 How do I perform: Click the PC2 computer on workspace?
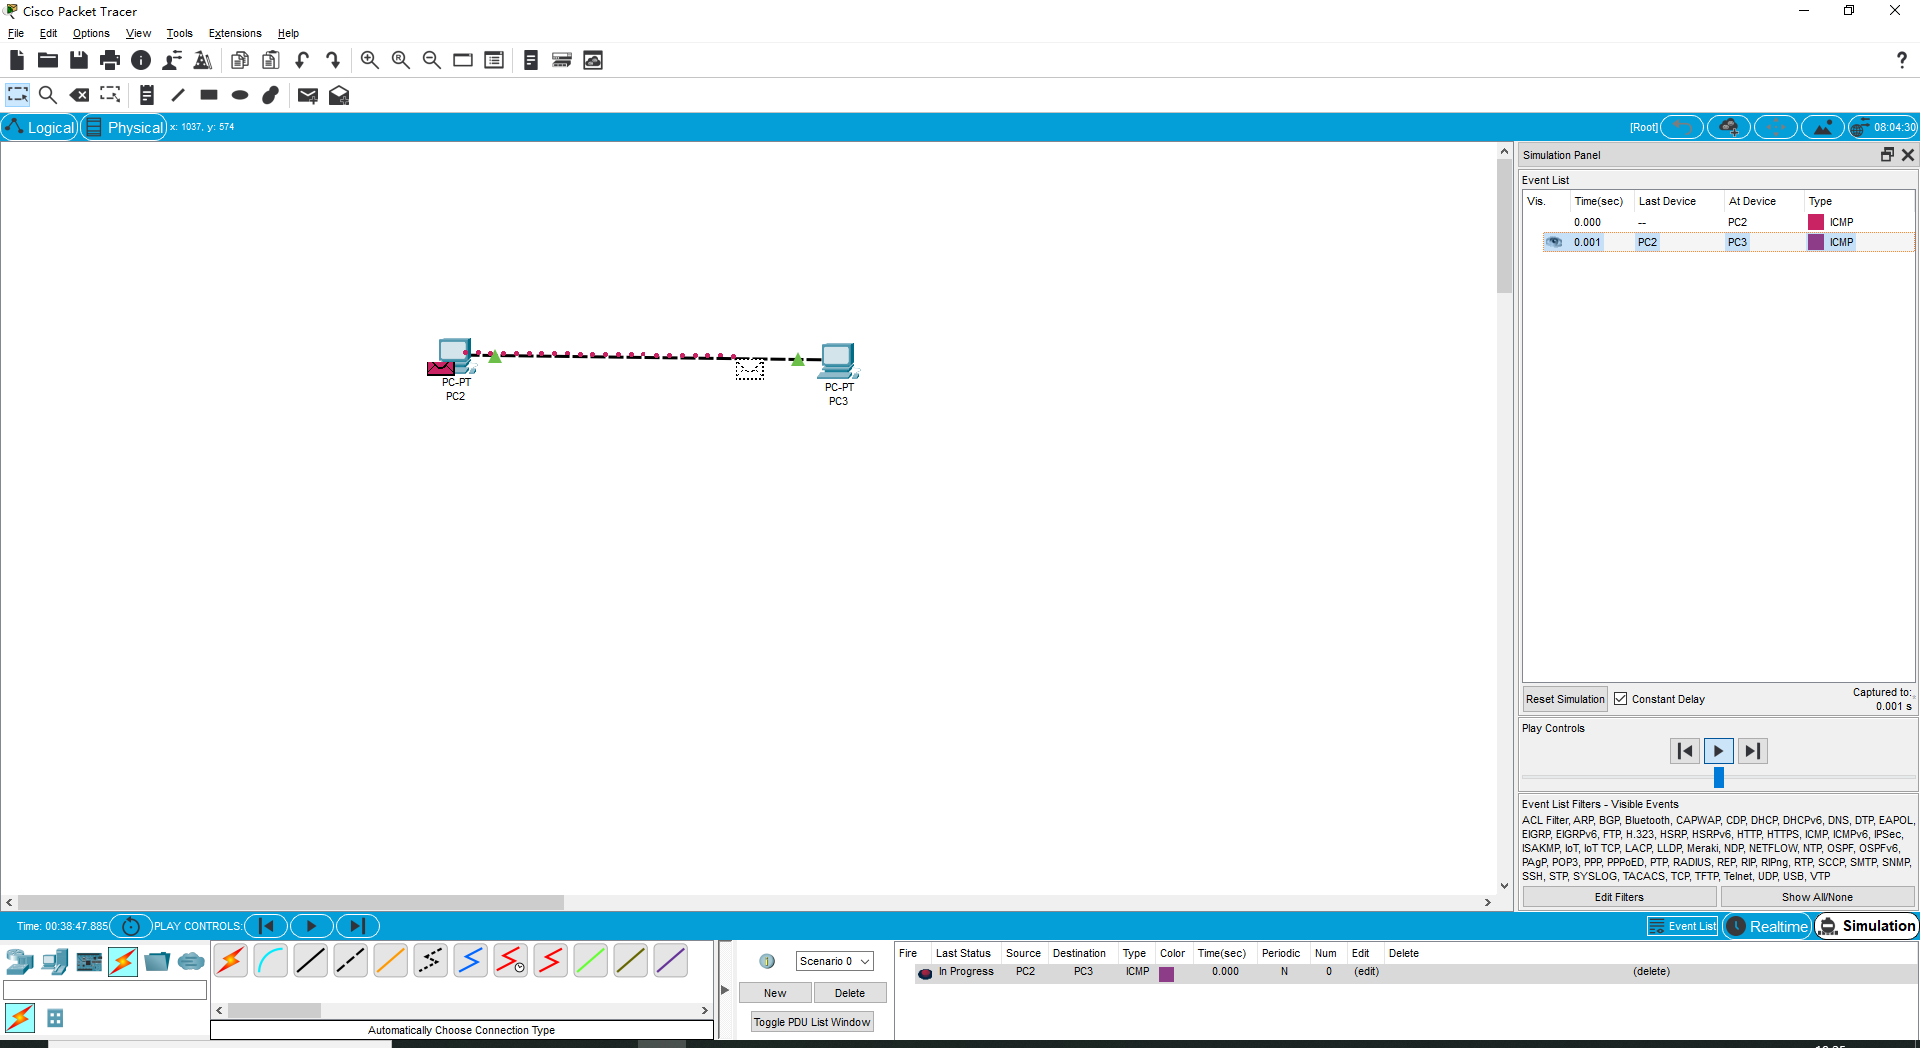pyautogui.click(x=455, y=356)
